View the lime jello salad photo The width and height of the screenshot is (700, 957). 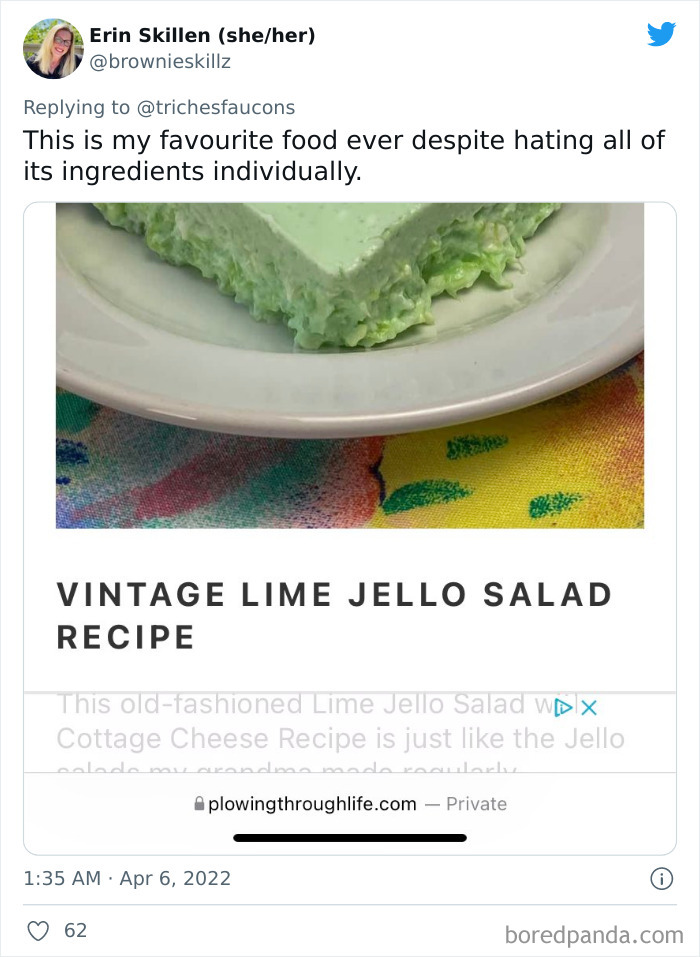pos(350,366)
